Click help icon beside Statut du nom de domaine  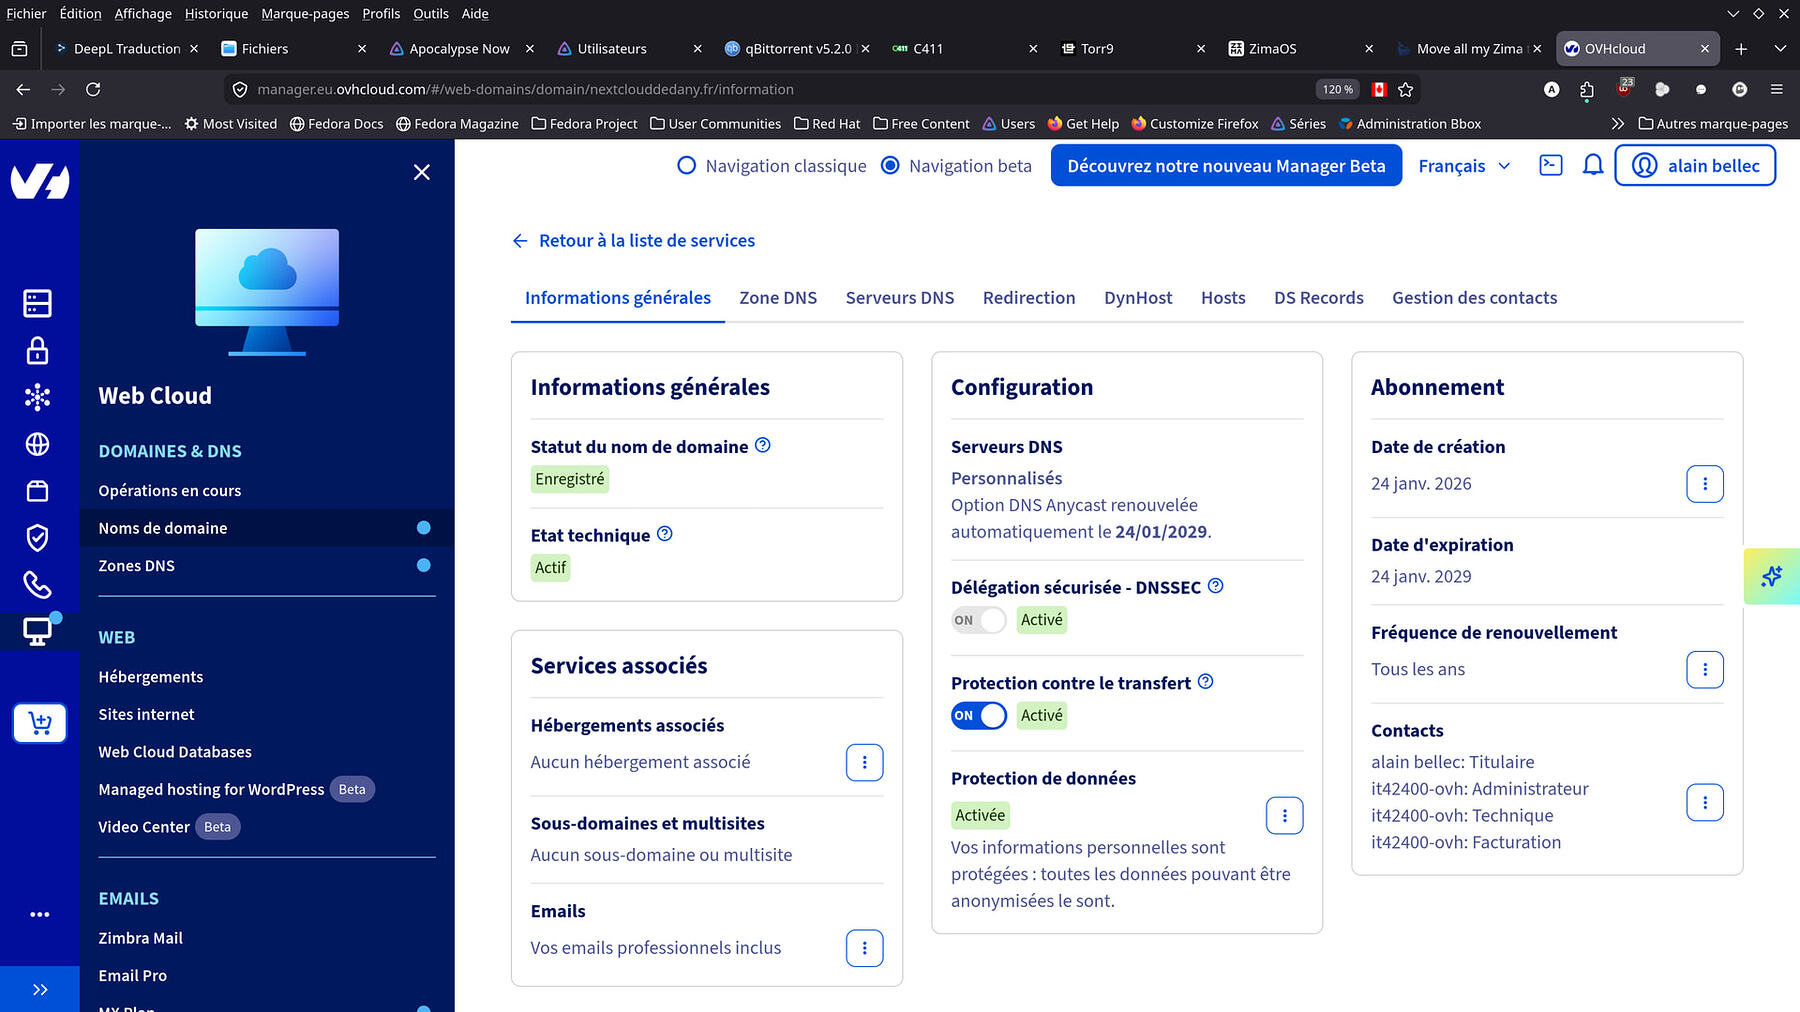pyautogui.click(x=763, y=445)
